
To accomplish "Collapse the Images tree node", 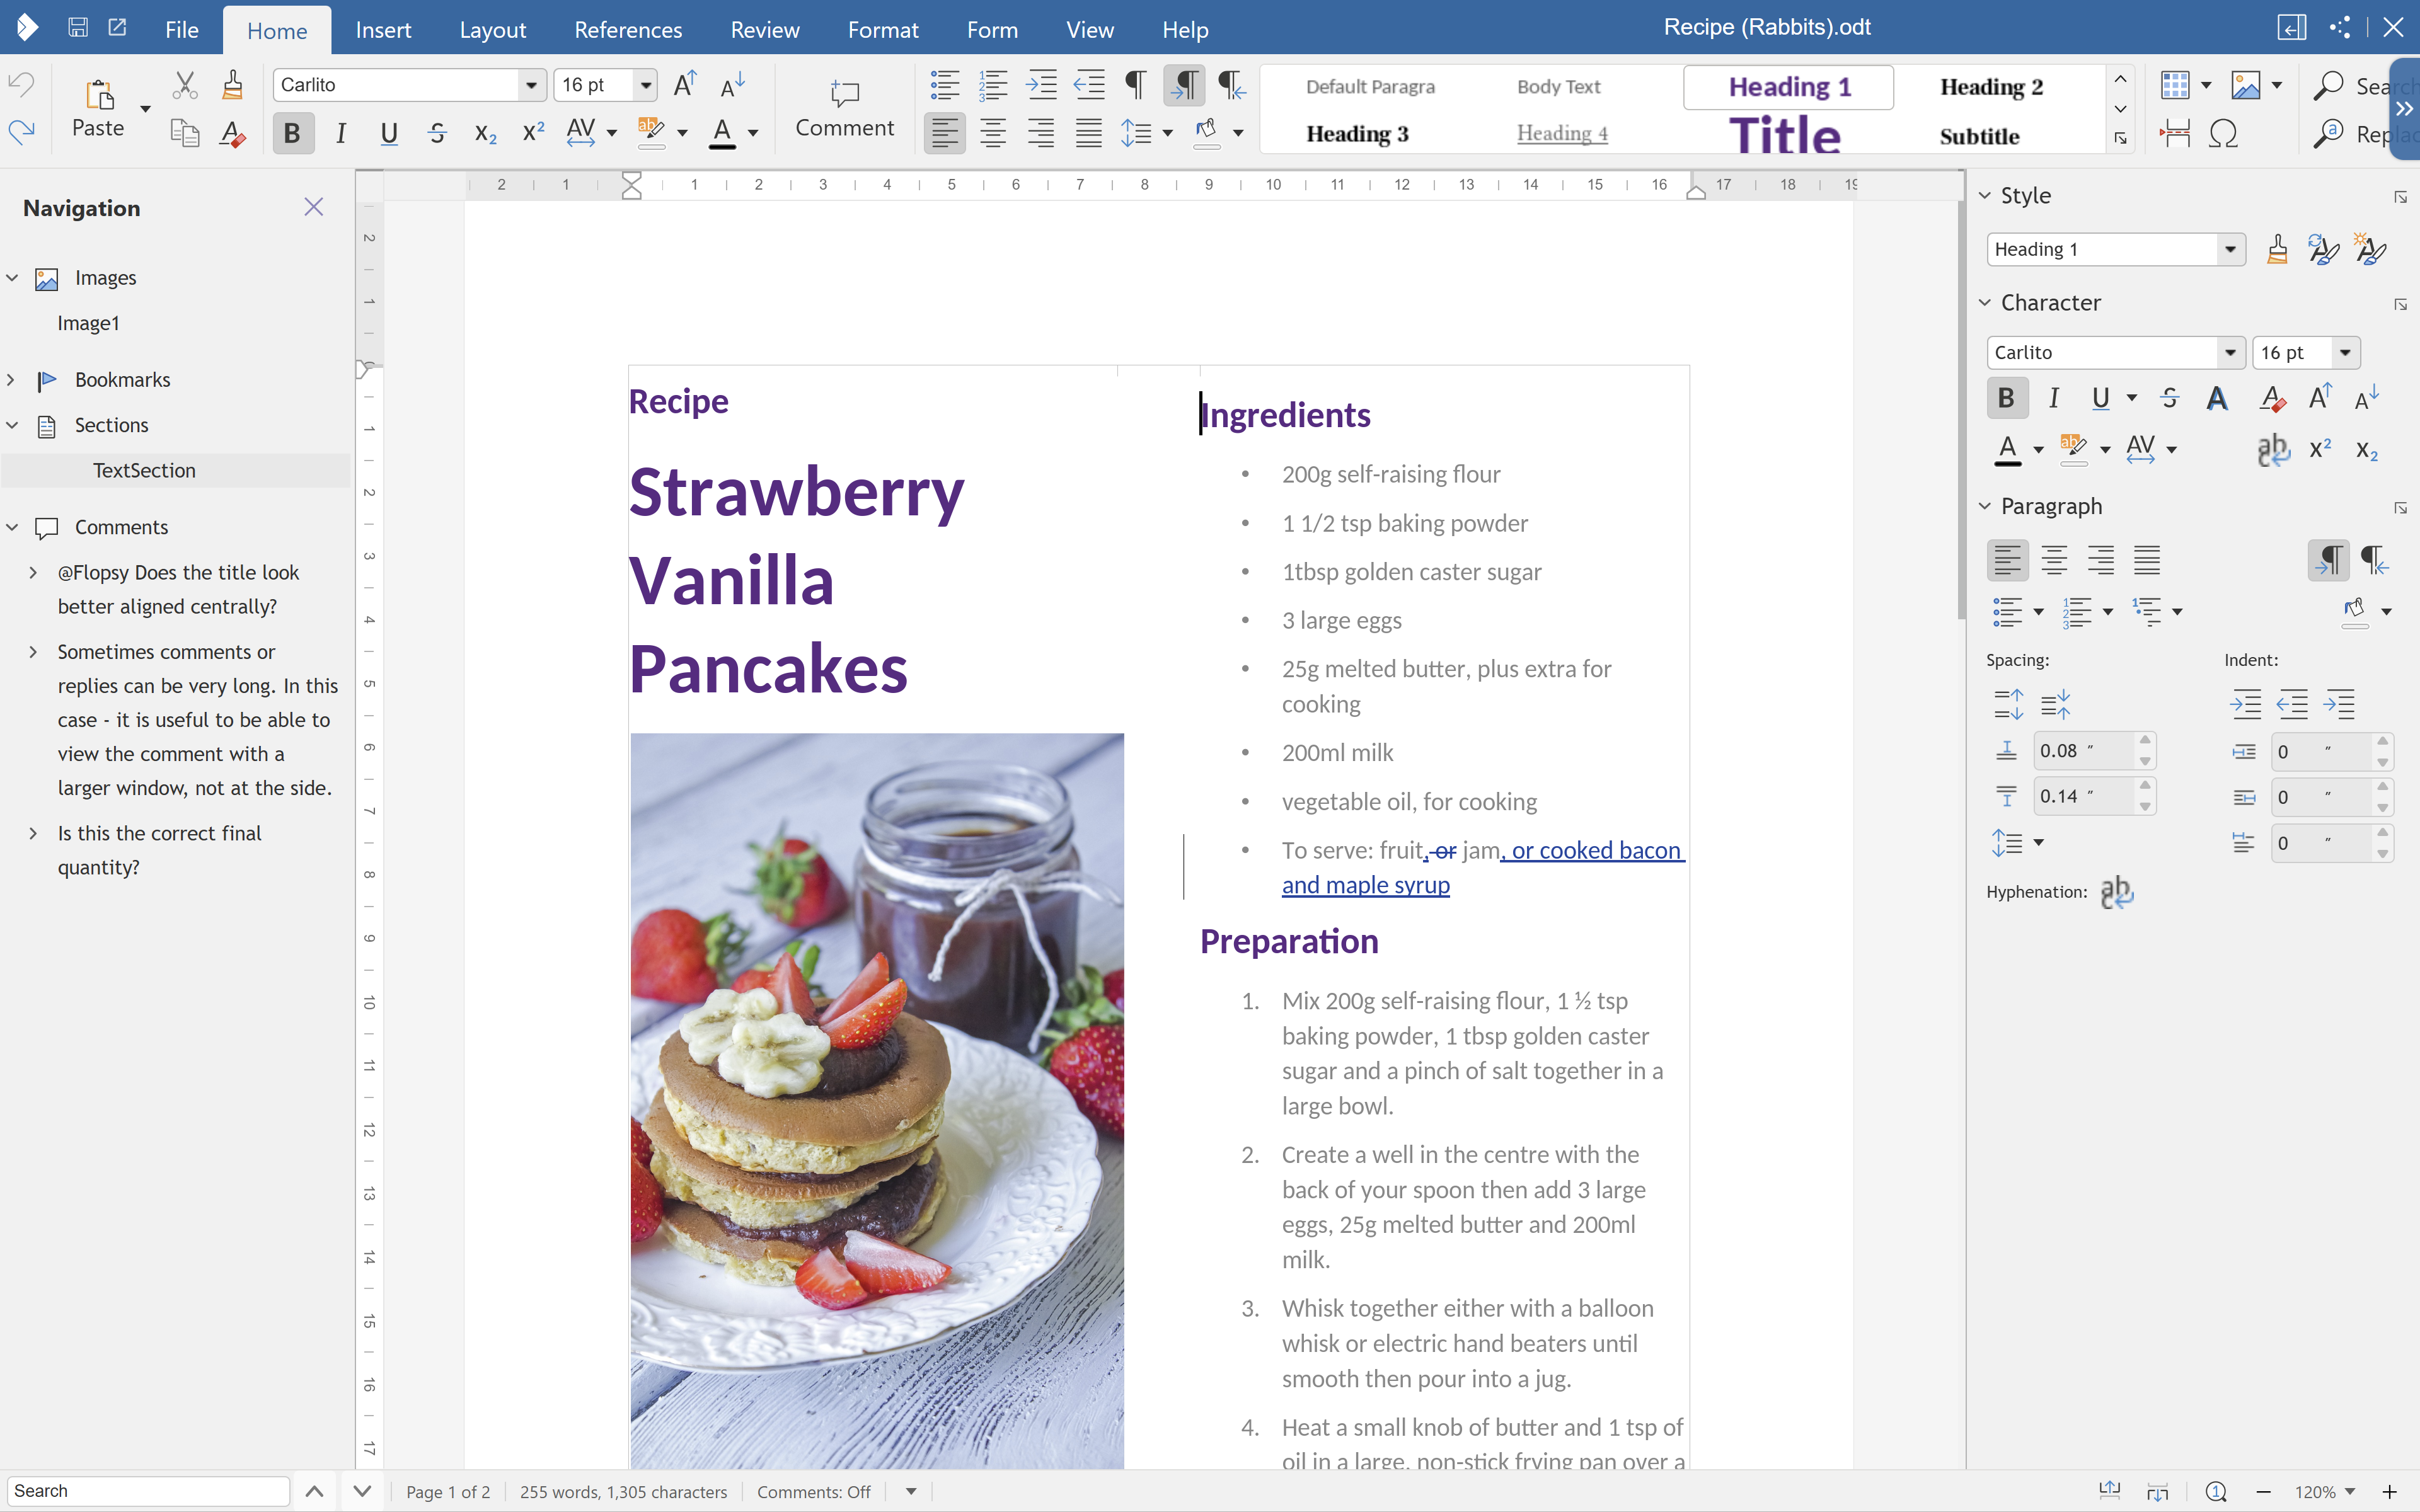I will pyautogui.click(x=12, y=278).
